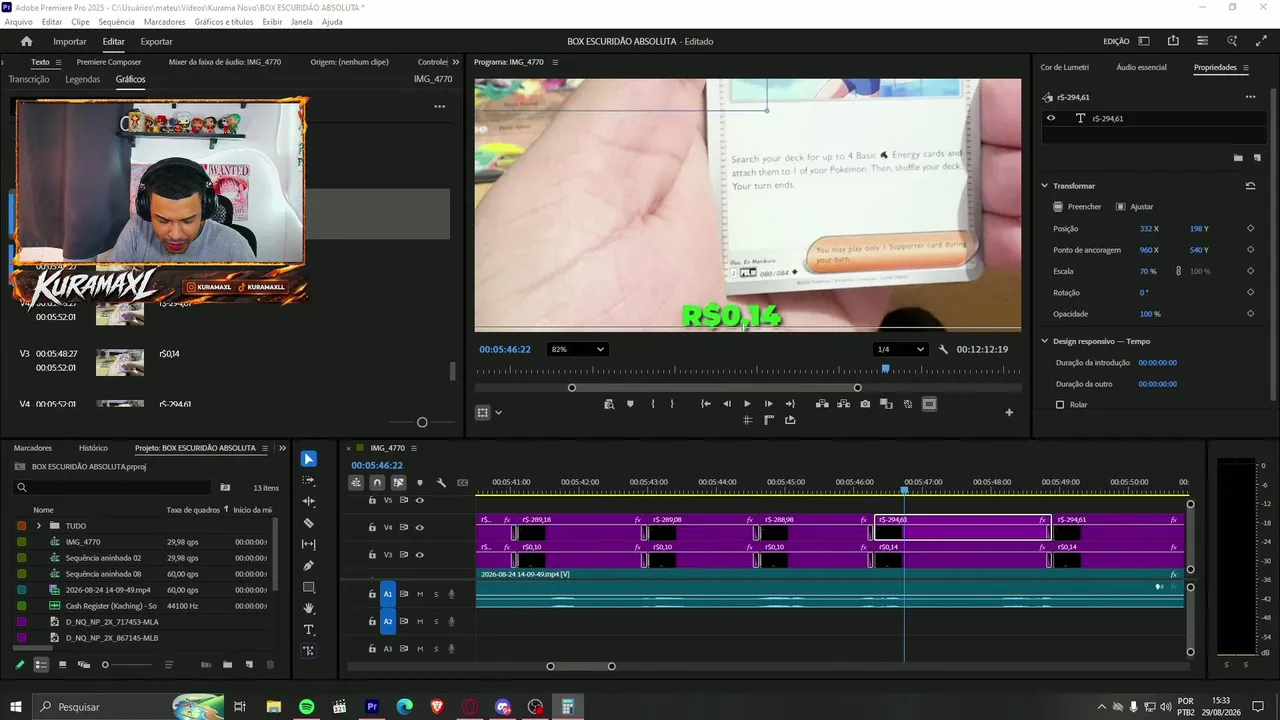
Task: Expand the TUDO bin
Action: pyautogui.click(x=39, y=526)
